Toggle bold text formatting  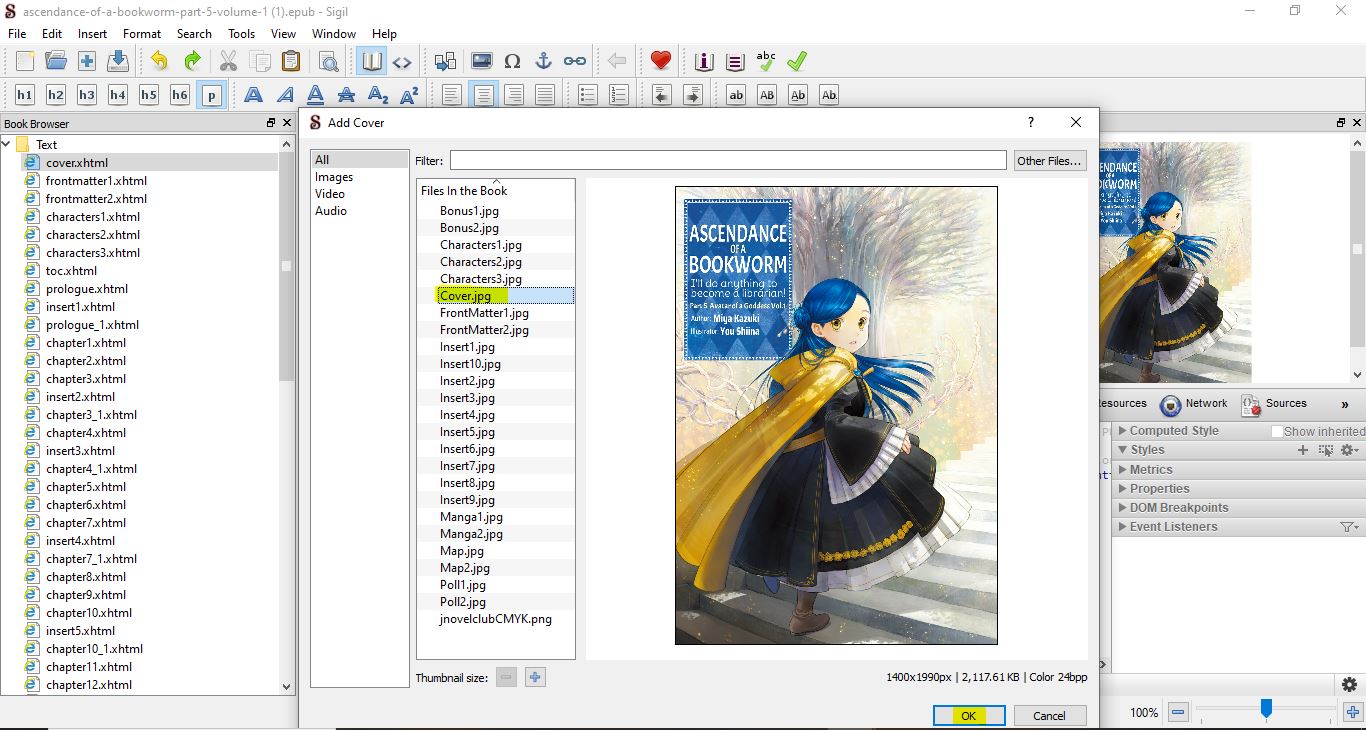(x=254, y=95)
